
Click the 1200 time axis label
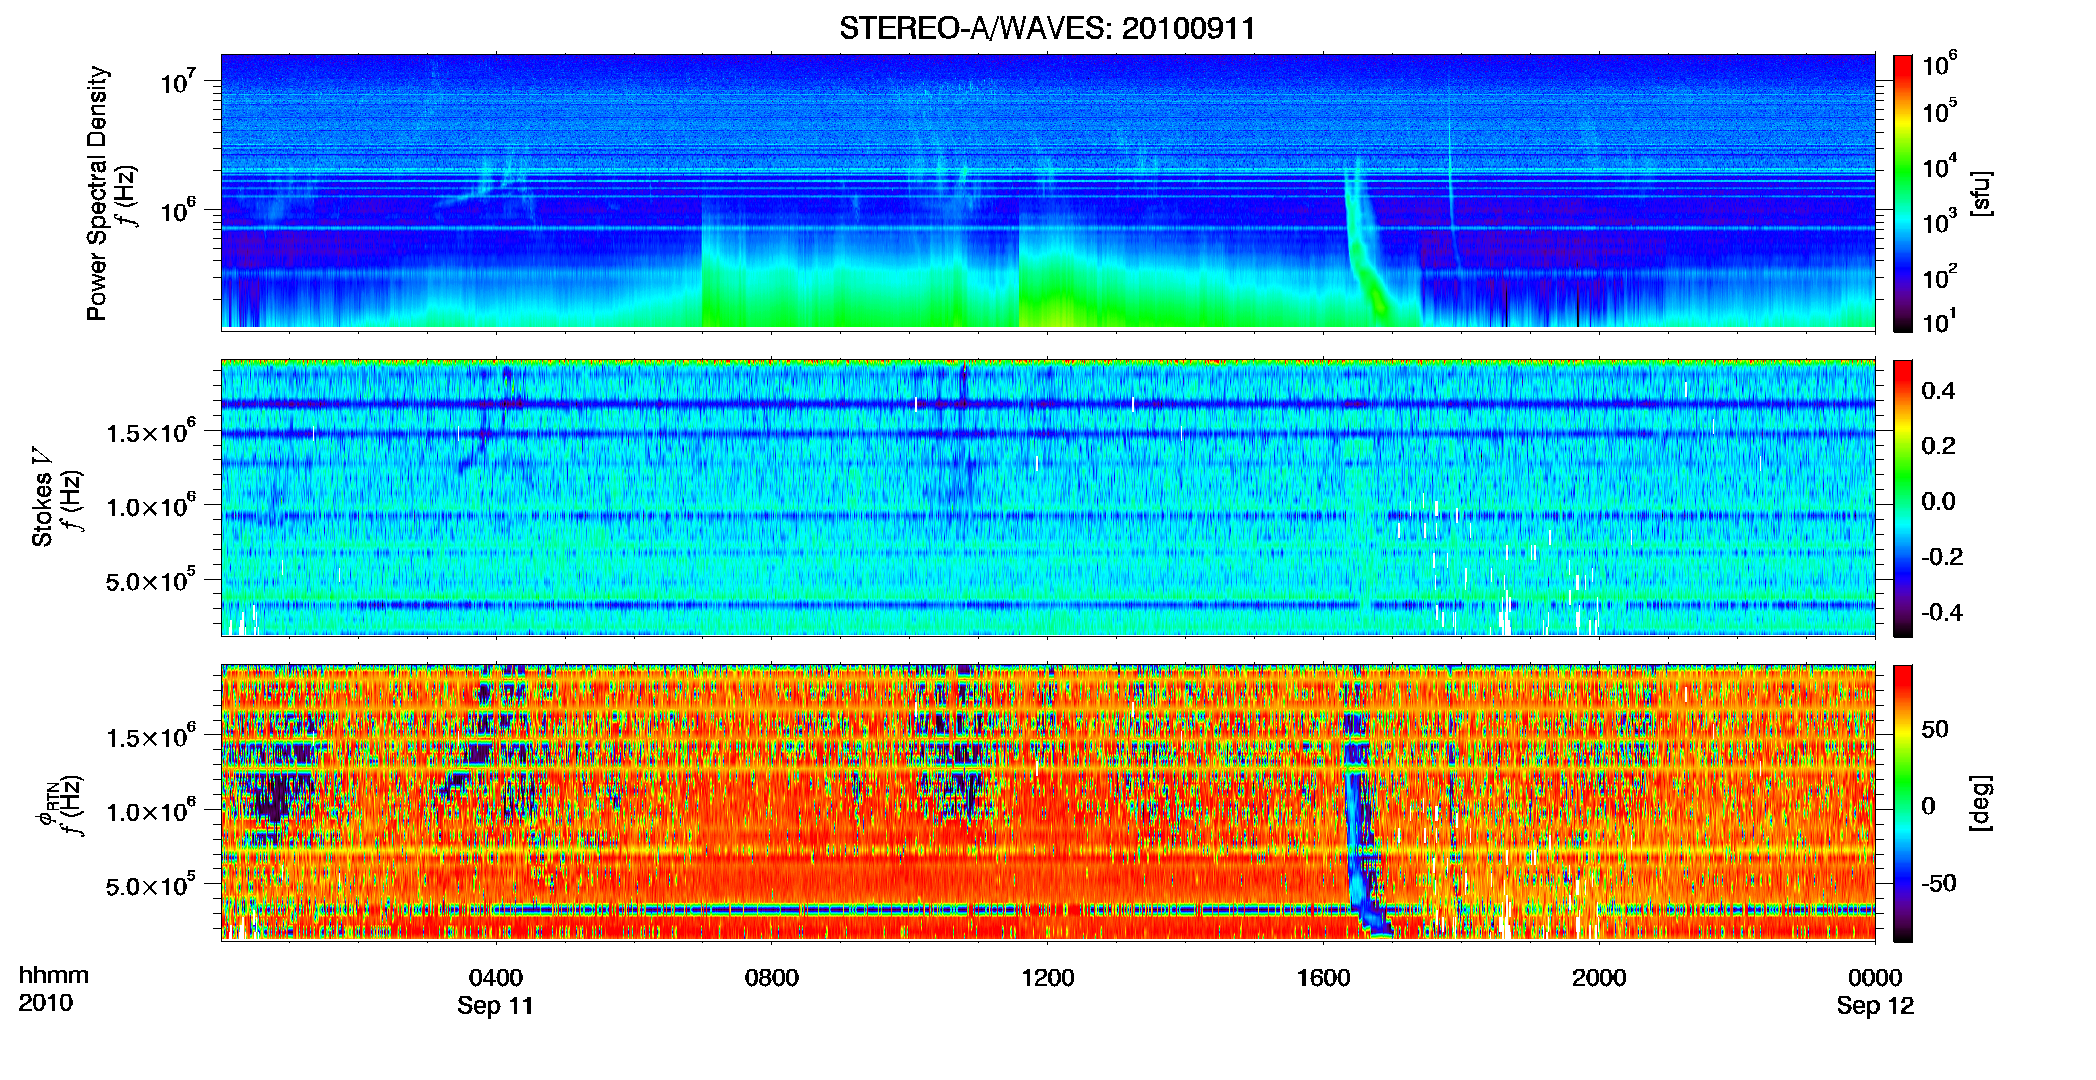click(x=1047, y=978)
